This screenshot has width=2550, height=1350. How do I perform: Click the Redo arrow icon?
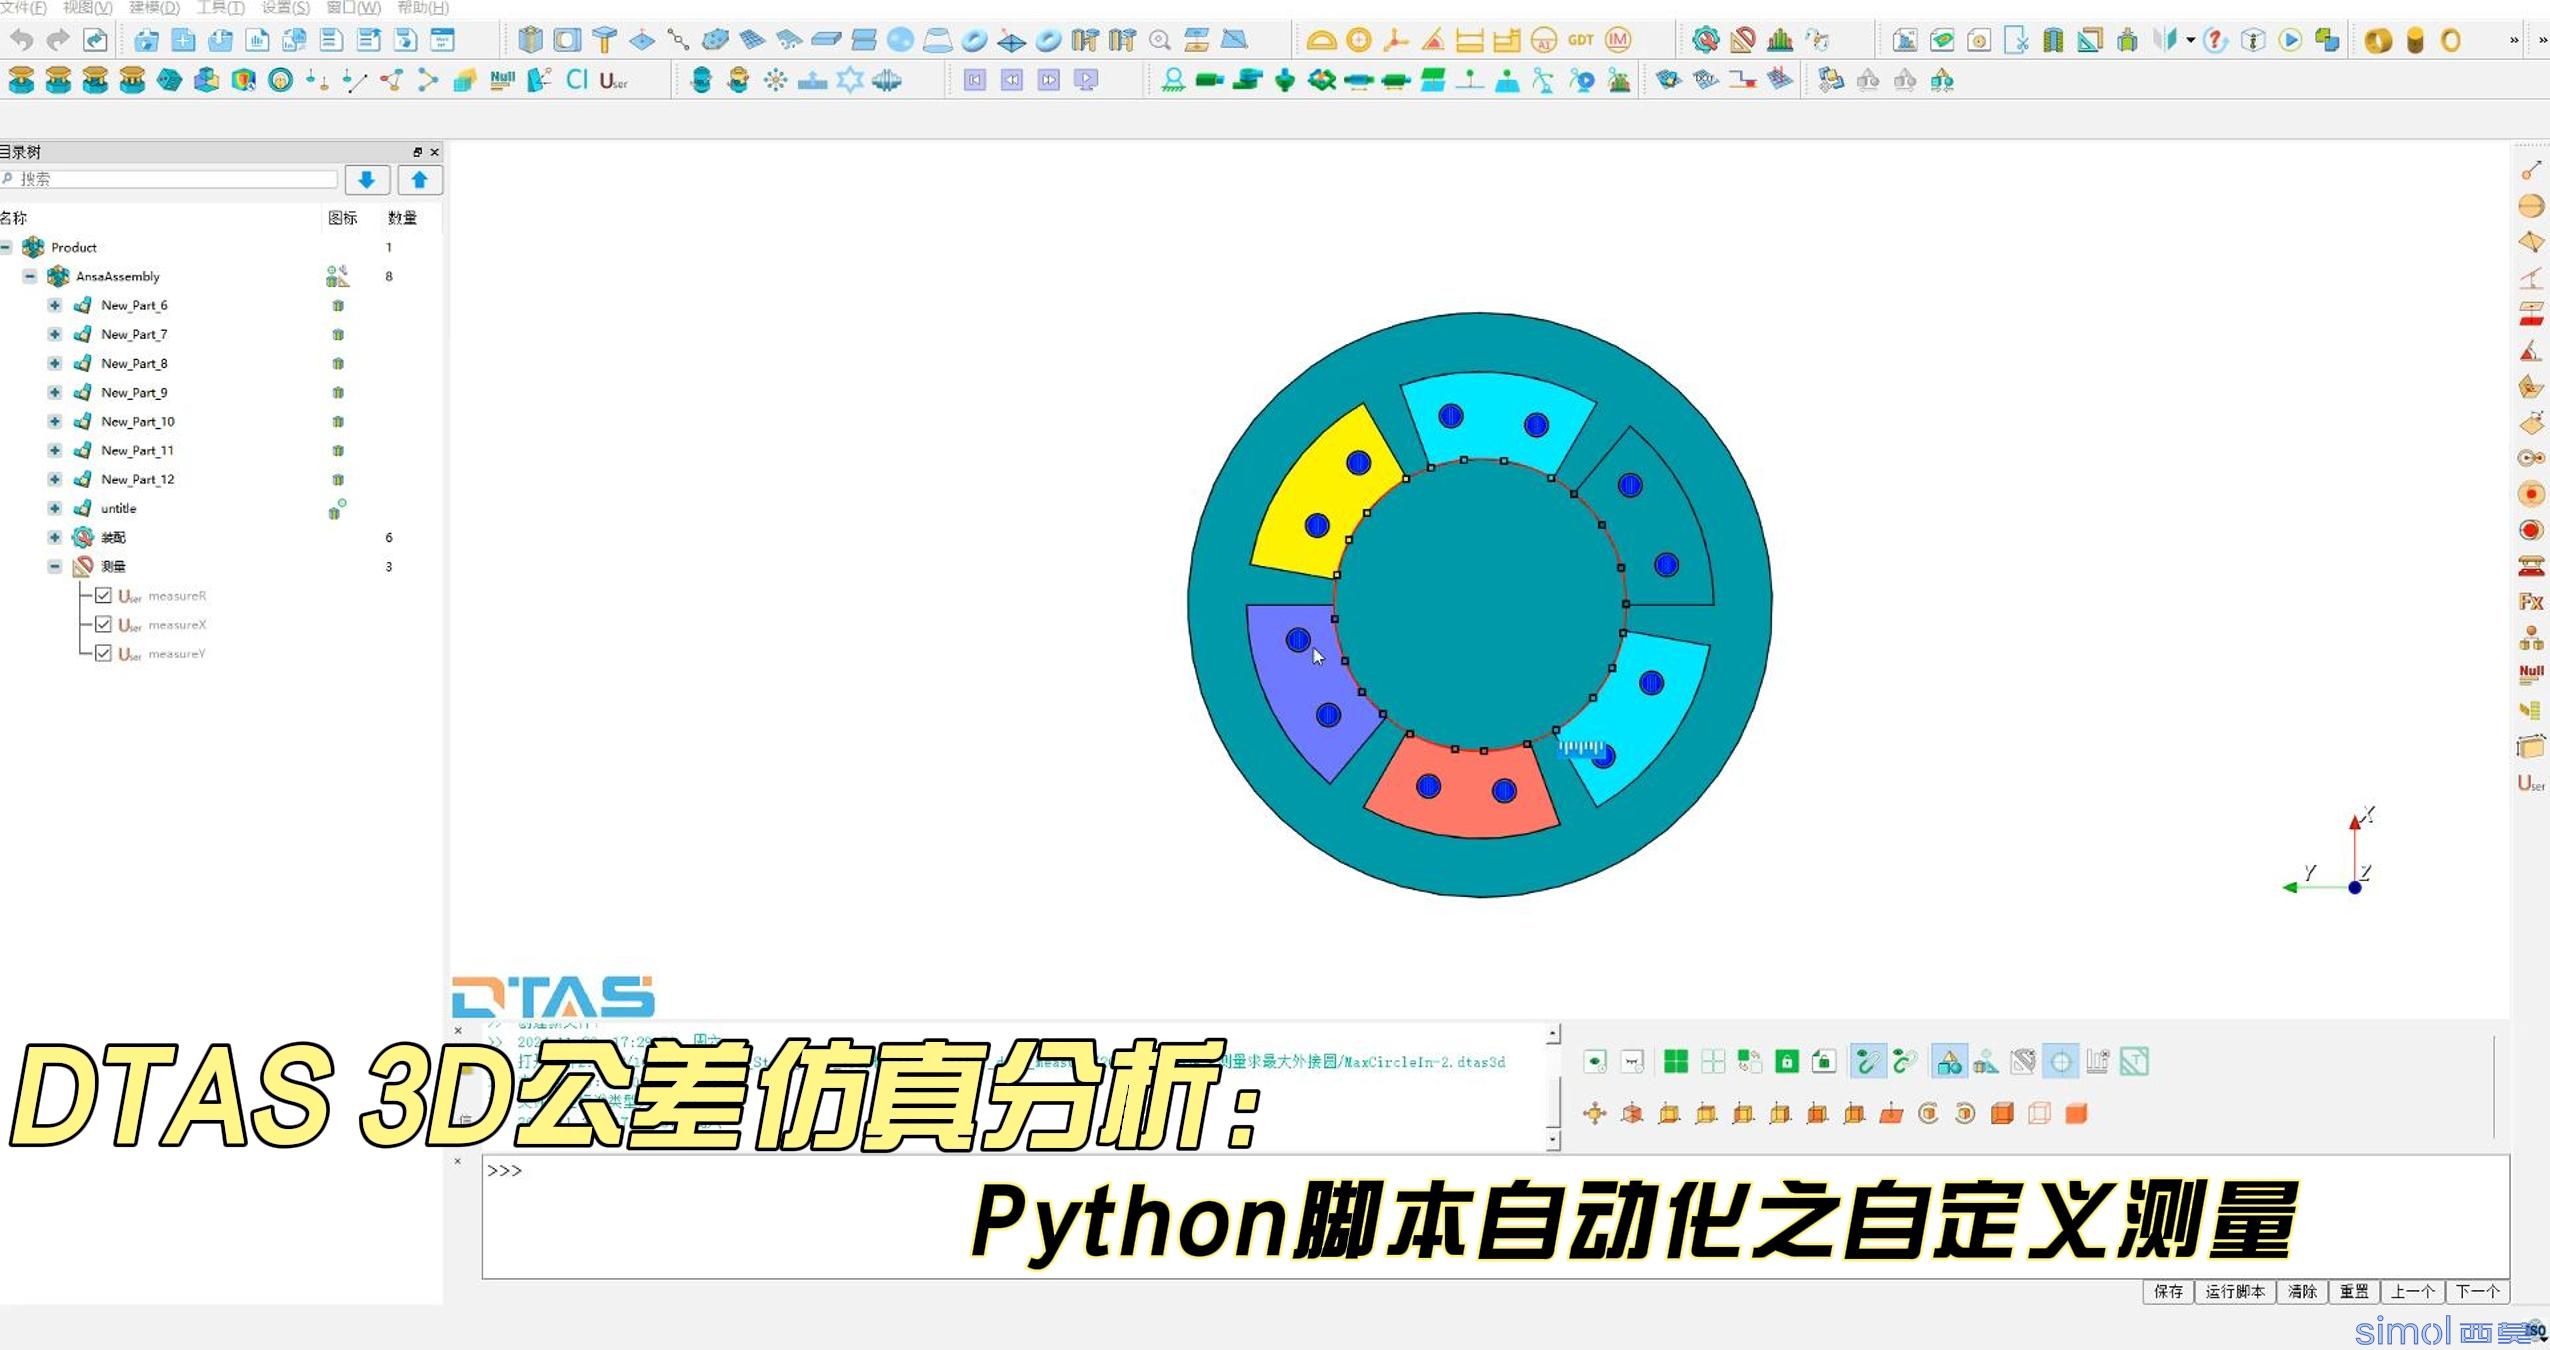(58, 40)
